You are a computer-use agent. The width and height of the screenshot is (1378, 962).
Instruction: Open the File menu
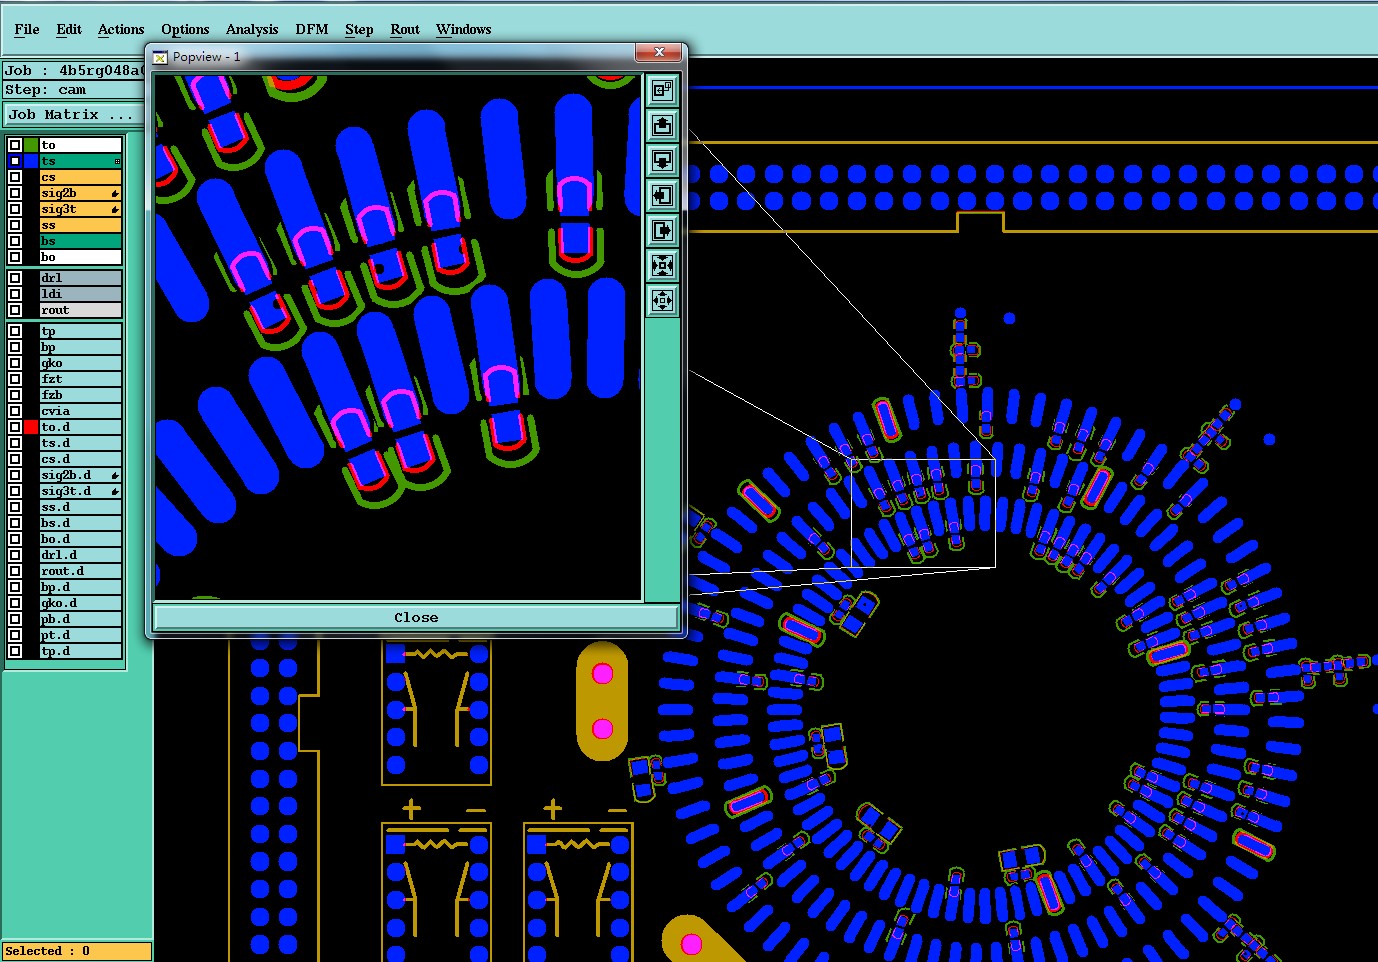tap(27, 29)
